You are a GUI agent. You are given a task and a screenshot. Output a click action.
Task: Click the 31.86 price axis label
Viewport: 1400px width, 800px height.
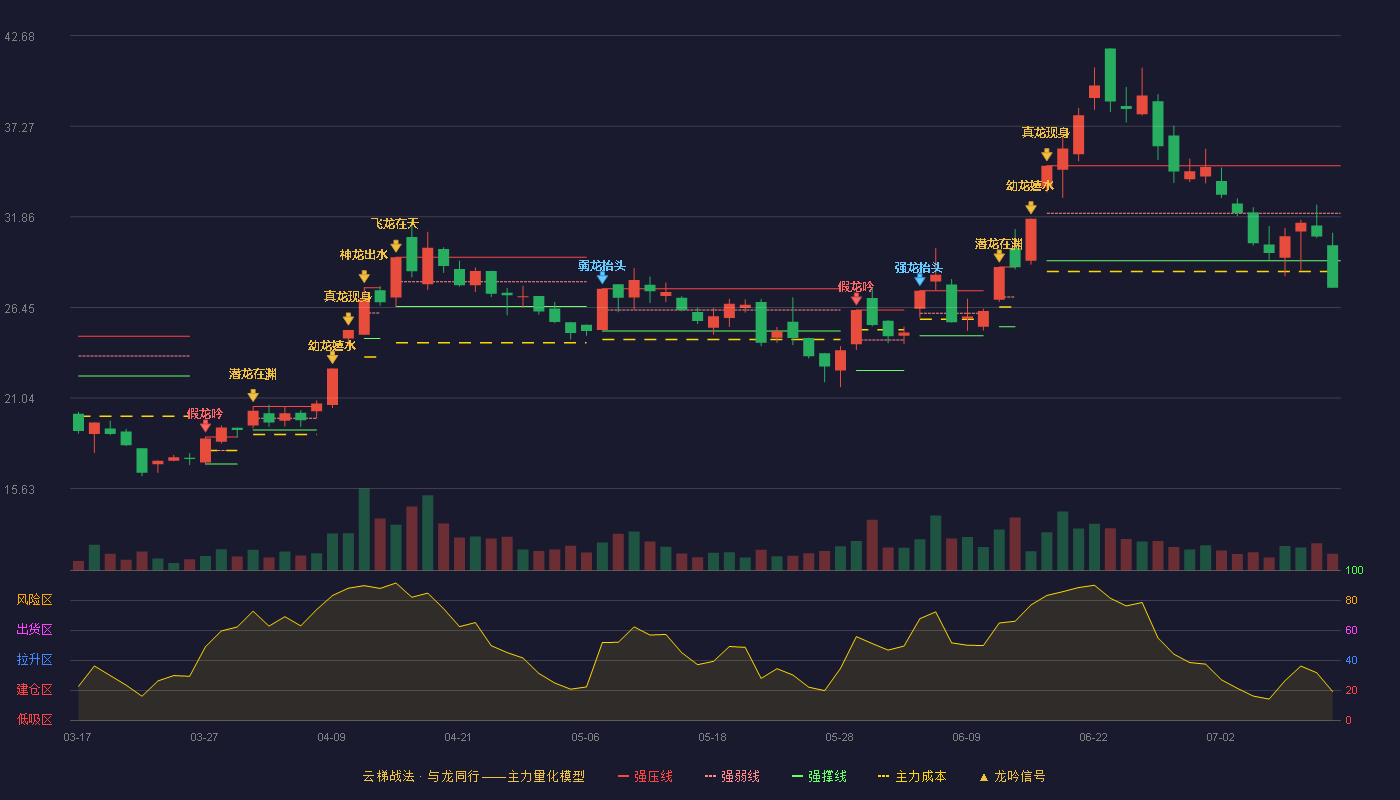click(20, 218)
